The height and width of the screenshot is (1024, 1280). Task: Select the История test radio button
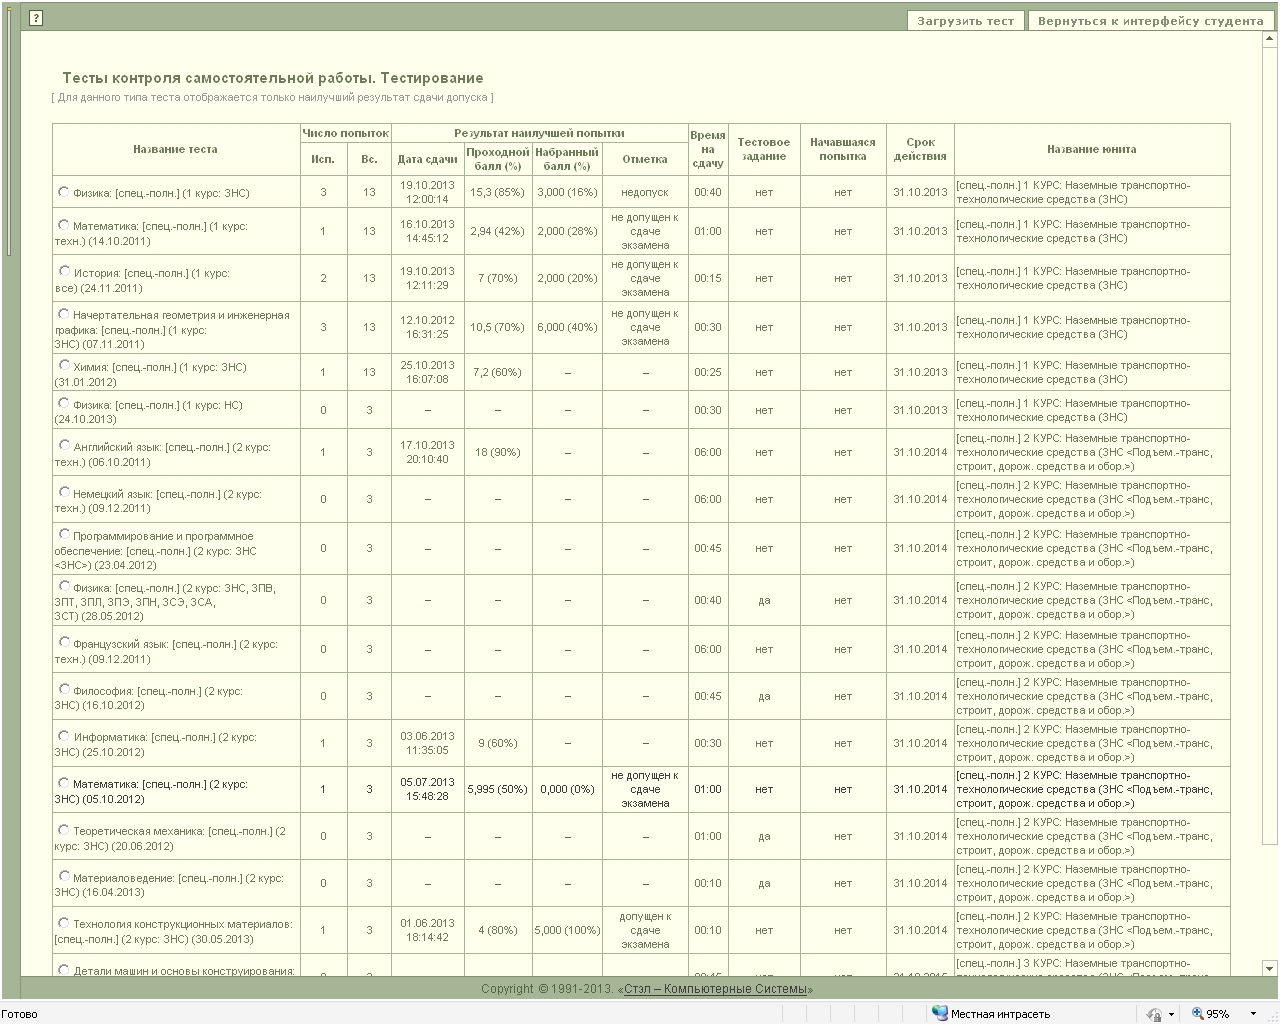pos(64,271)
